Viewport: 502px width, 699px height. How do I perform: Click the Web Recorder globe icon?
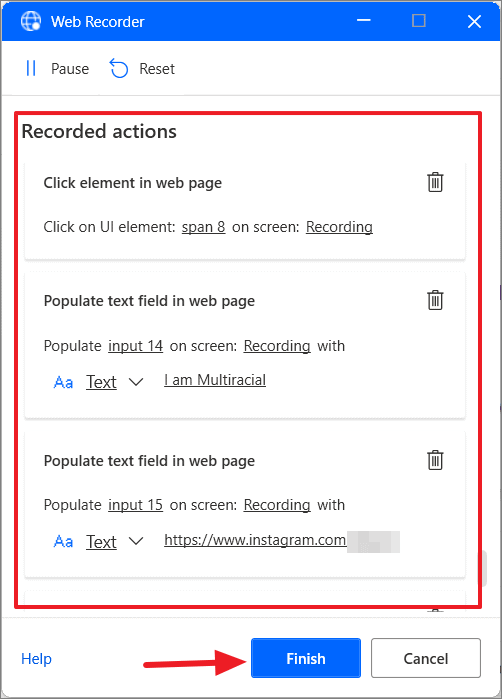click(31, 21)
